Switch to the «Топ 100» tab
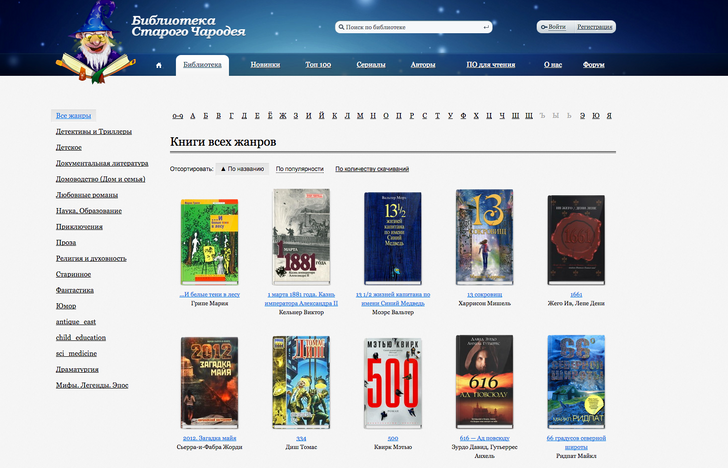The height and width of the screenshot is (468, 728). 318,65
